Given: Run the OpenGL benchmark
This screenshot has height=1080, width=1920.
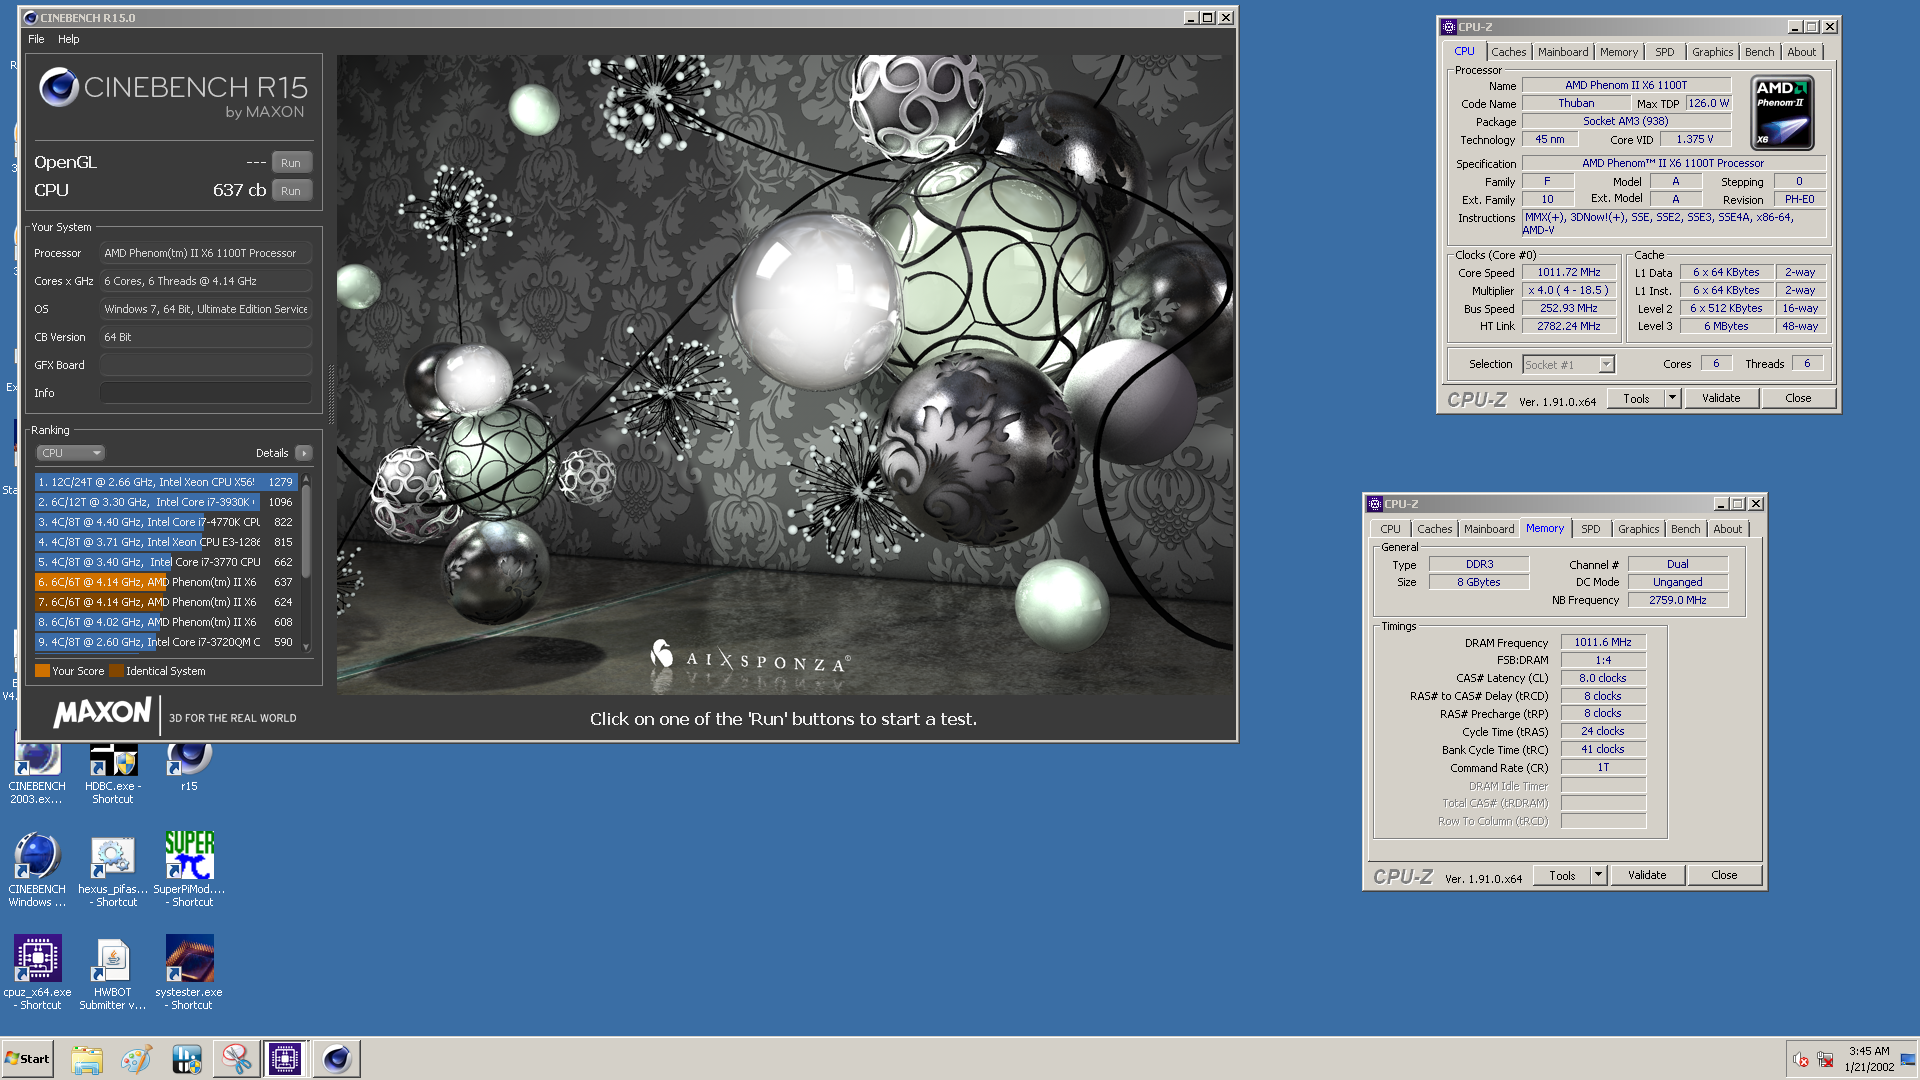Looking at the screenshot, I should click(x=291, y=162).
